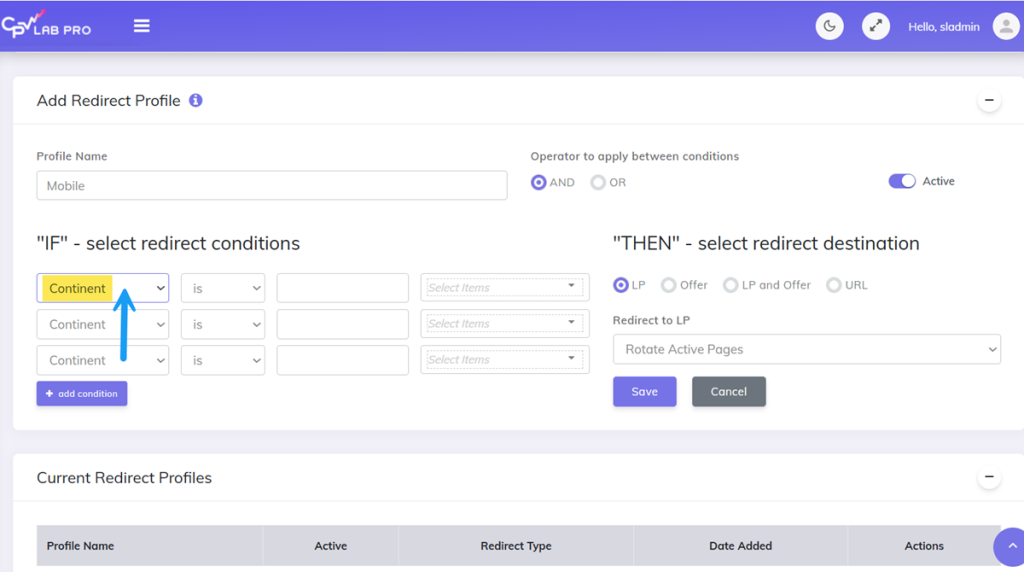This screenshot has height=572, width=1024.
Task: Click the scroll-to-top round button
Action: [1011, 547]
